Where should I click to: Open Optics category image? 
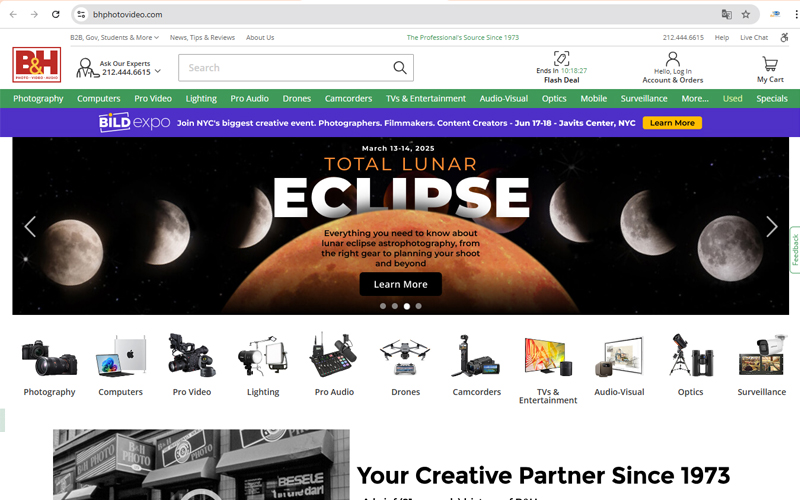pyautogui.click(x=690, y=355)
